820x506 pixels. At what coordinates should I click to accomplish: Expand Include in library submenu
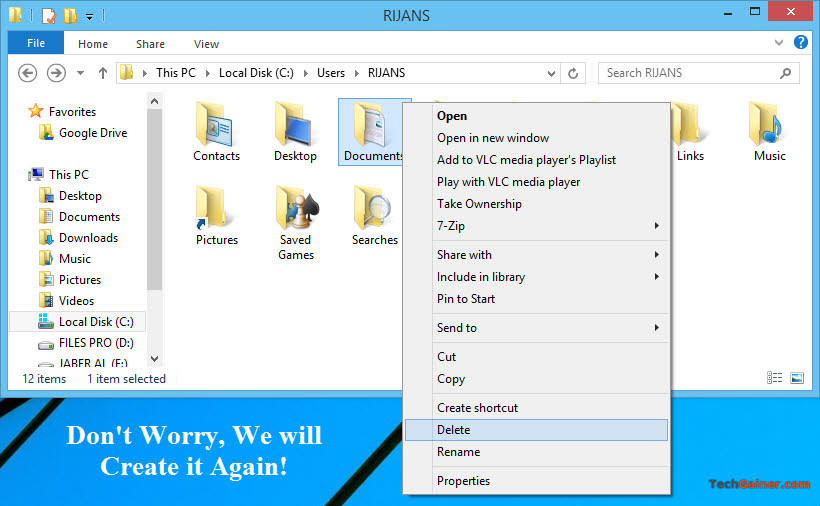click(656, 277)
